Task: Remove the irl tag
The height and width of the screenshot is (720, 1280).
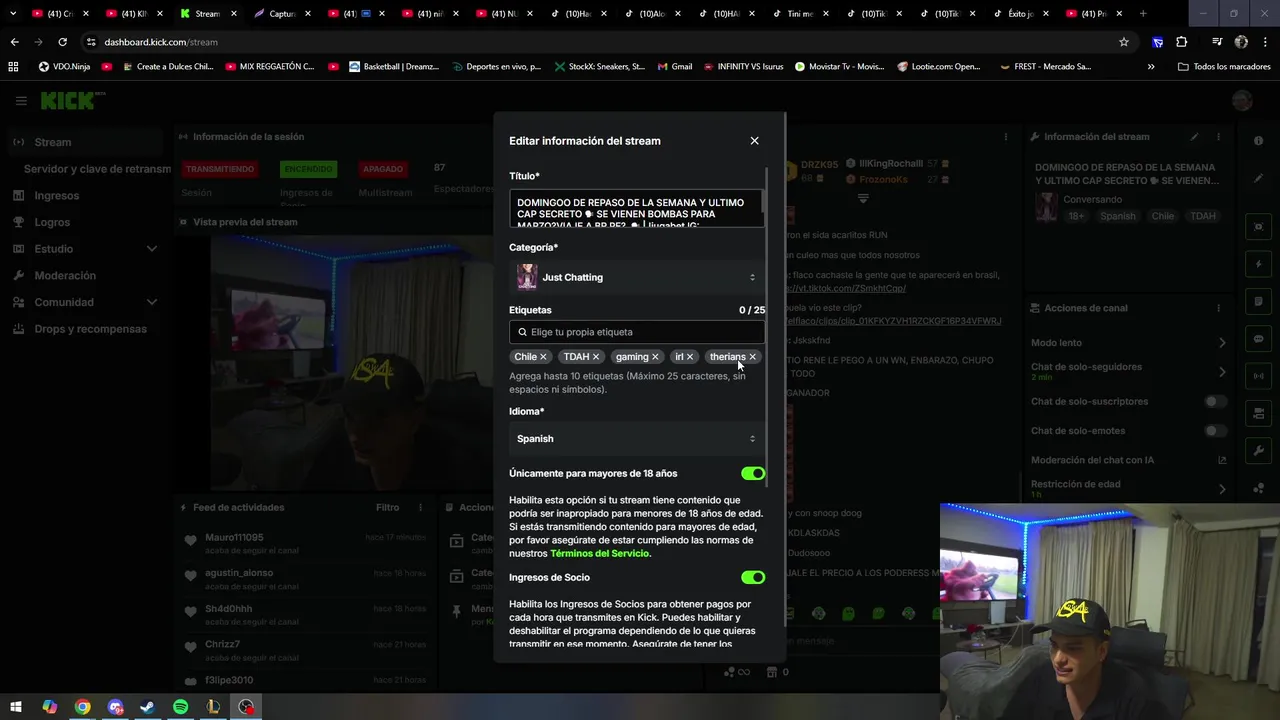Action: (x=689, y=357)
